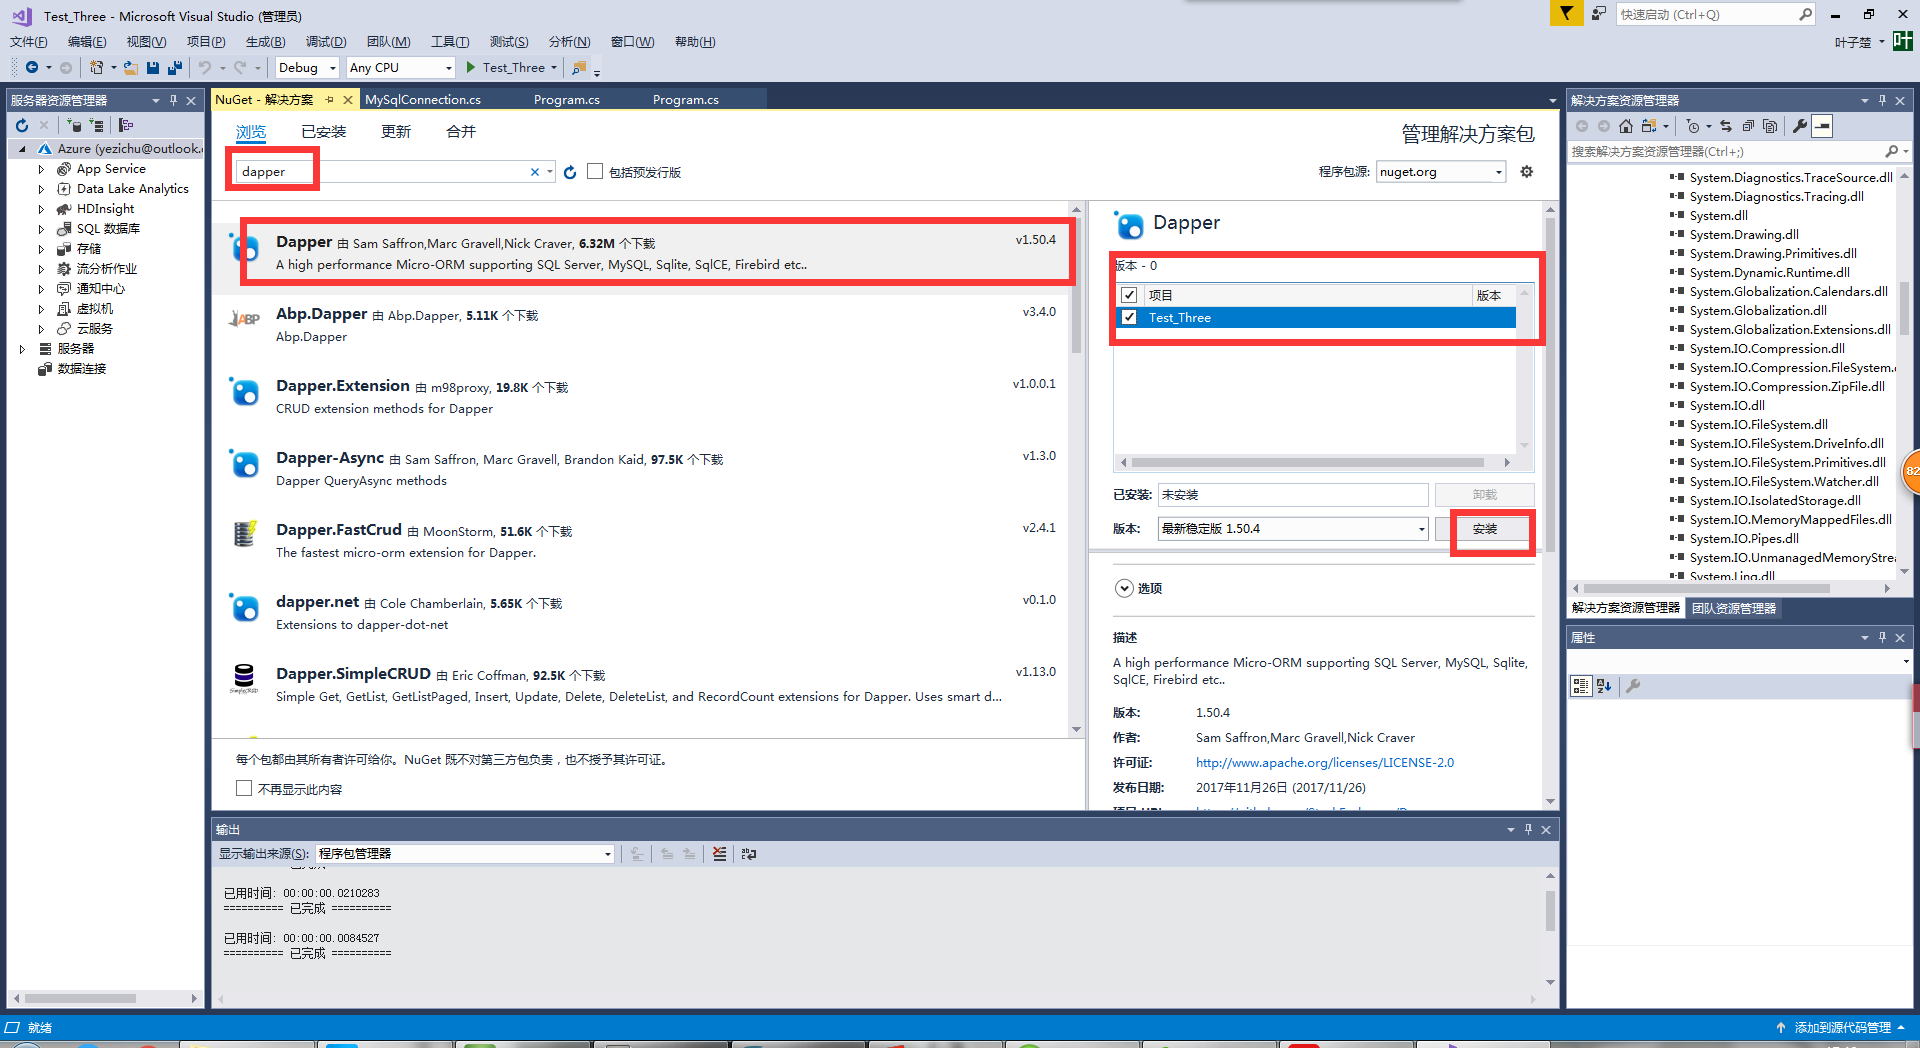
Task: Click the show all files icon
Action: 1770,126
